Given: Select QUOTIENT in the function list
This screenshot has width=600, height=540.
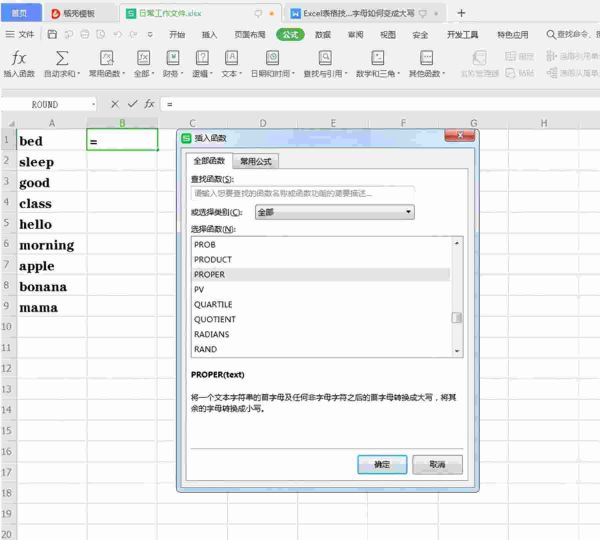Looking at the screenshot, I should tap(321, 319).
